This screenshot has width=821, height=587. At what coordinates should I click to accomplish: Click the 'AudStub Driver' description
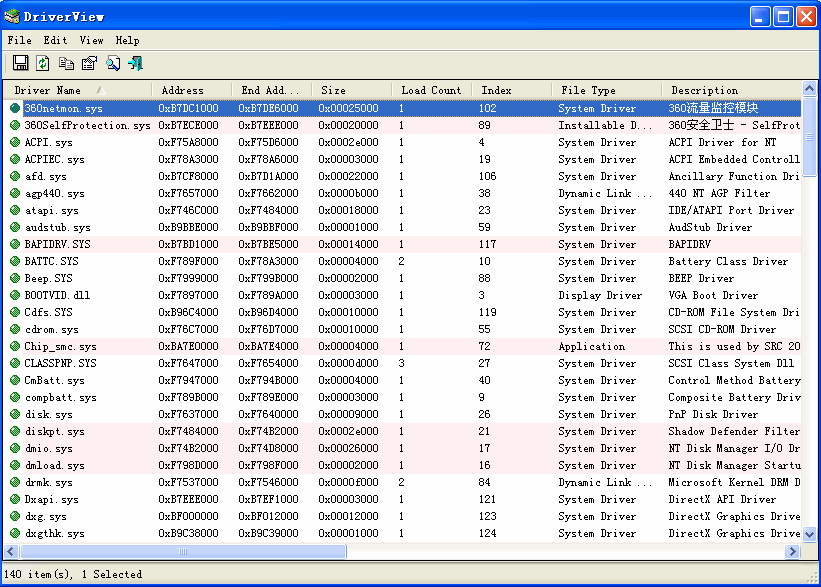coord(710,227)
